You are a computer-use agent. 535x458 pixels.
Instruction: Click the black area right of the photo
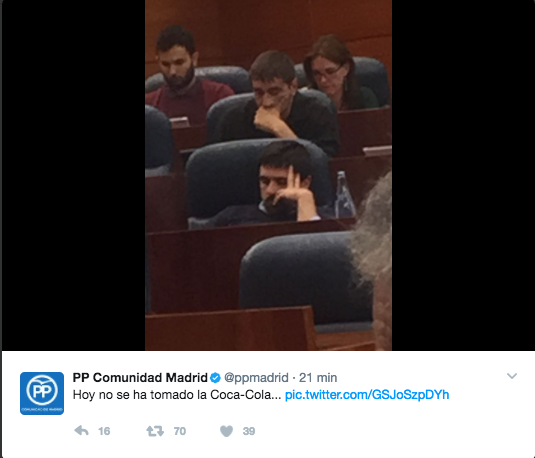pyautogui.click(x=463, y=175)
